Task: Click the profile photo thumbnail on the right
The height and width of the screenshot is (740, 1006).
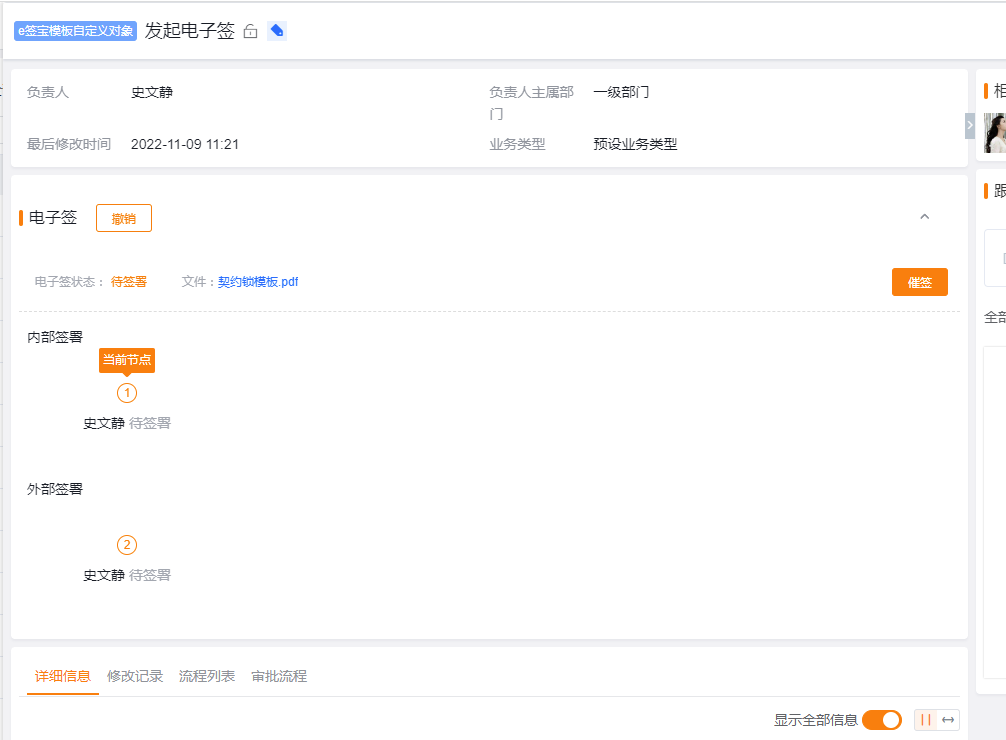Action: click(x=995, y=133)
